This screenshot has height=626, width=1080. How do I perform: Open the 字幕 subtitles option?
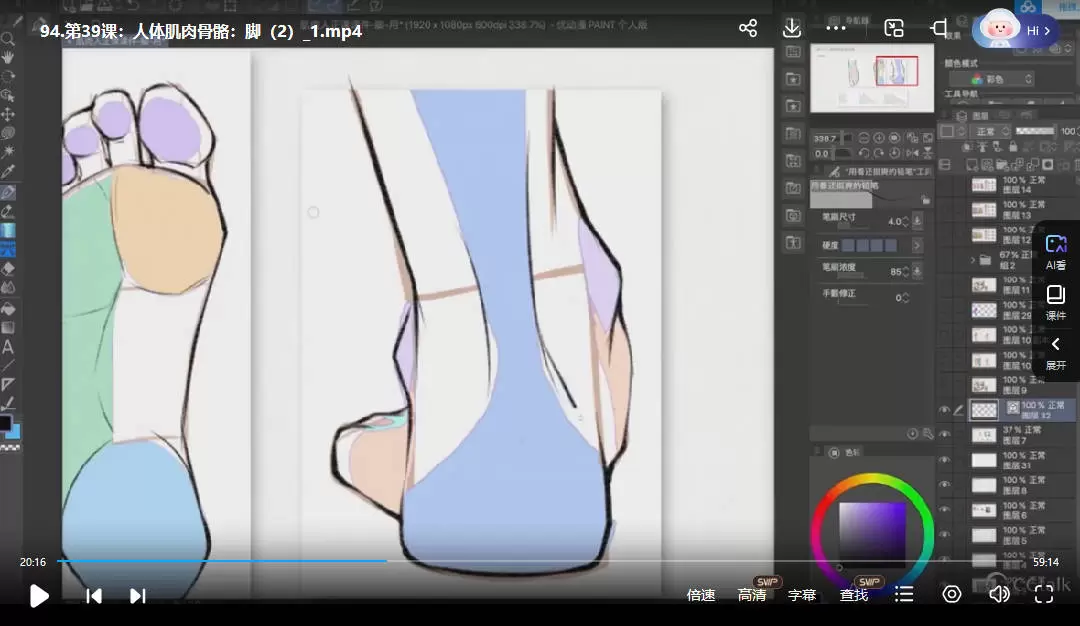click(x=802, y=595)
